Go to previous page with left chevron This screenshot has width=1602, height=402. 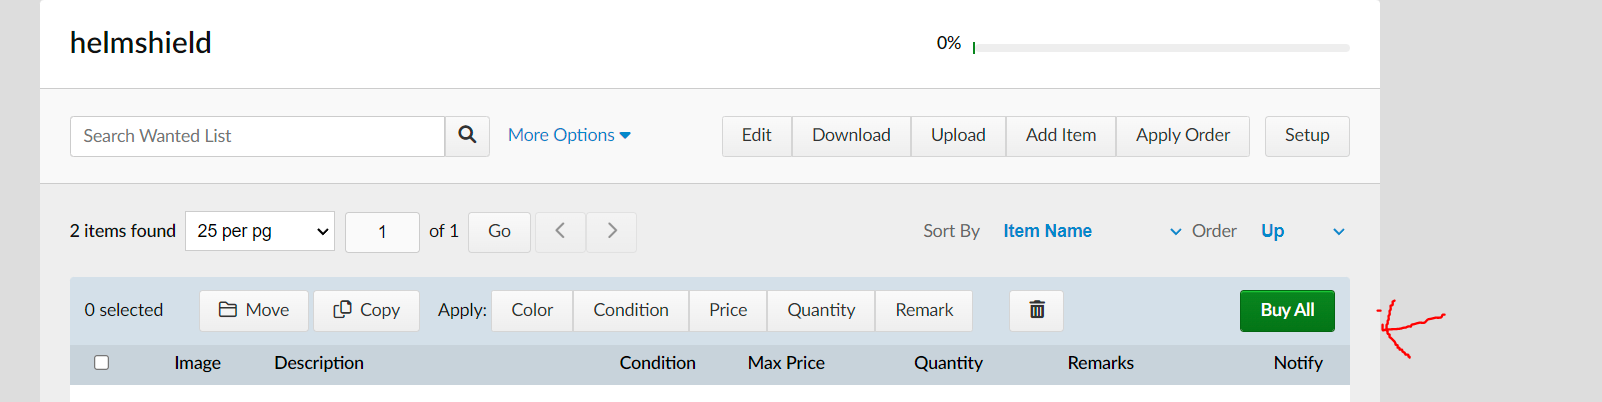[560, 231]
